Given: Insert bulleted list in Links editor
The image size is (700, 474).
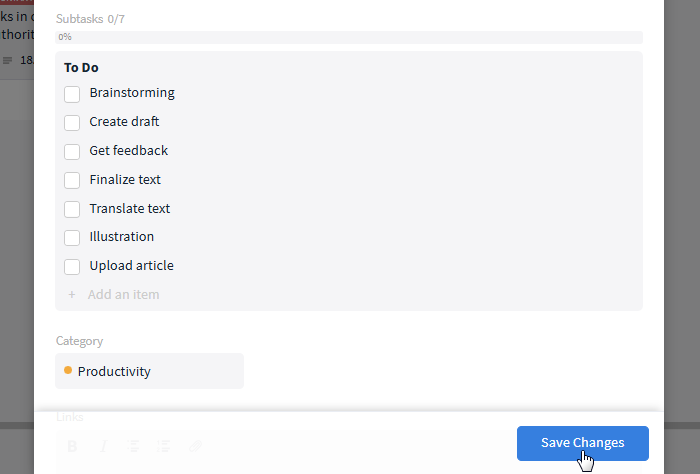Looking at the screenshot, I should point(133,446).
